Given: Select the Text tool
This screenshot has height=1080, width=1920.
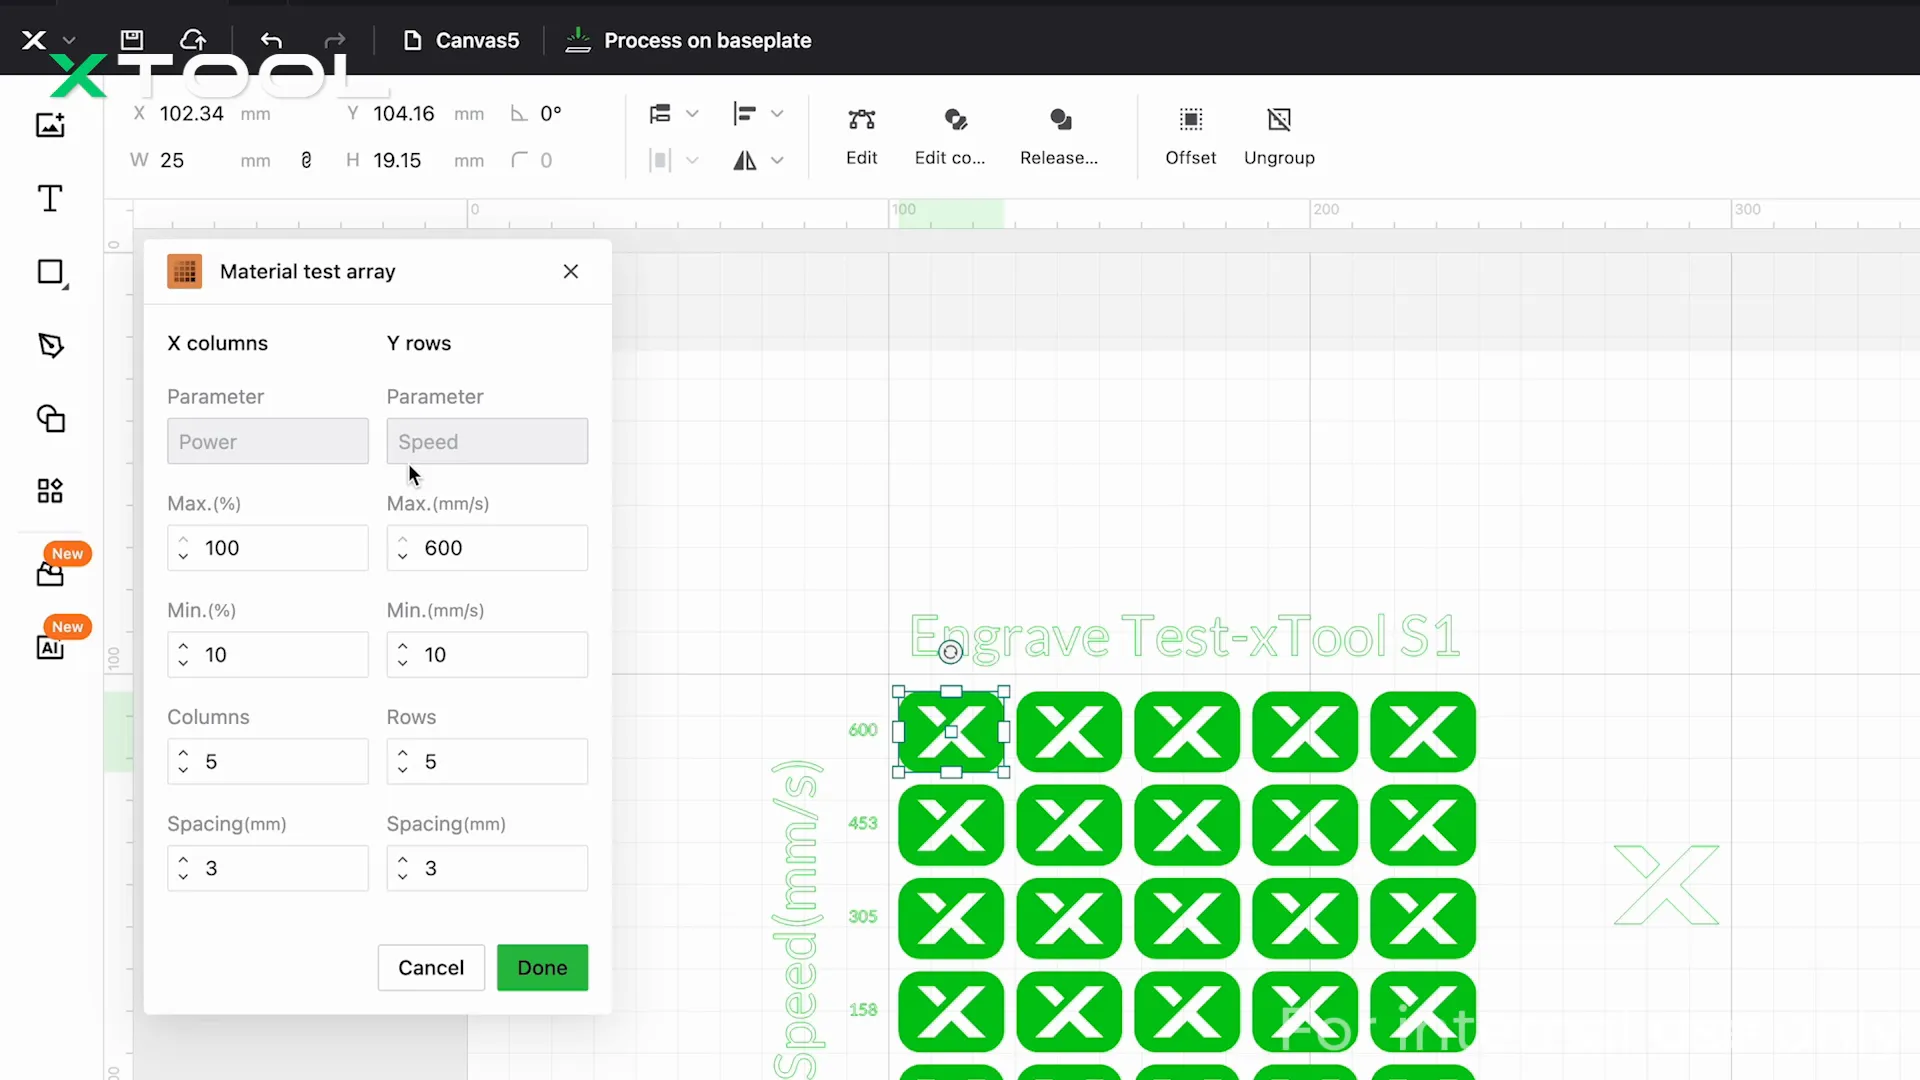Looking at the screenshot, I should (x=50, y=198).
